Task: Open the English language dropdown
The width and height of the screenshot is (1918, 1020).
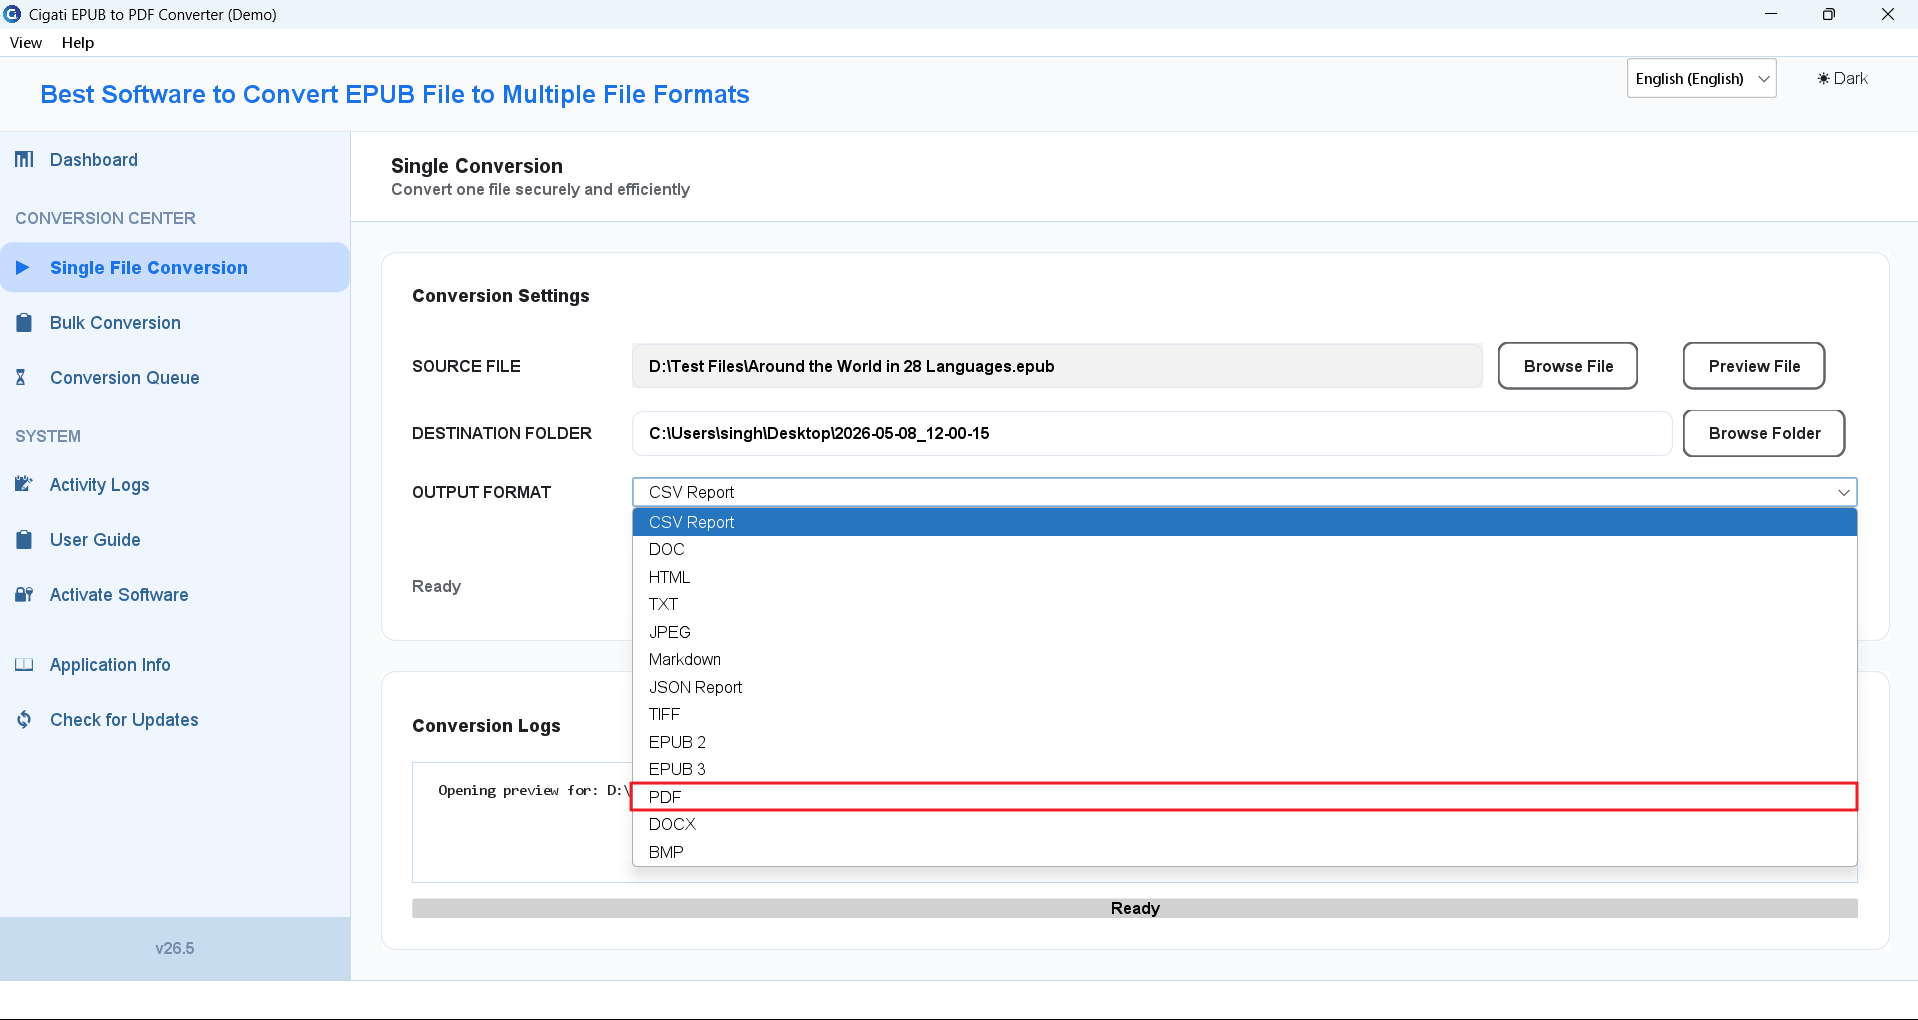Action: pyautogui.click(x=1701, y=79)
